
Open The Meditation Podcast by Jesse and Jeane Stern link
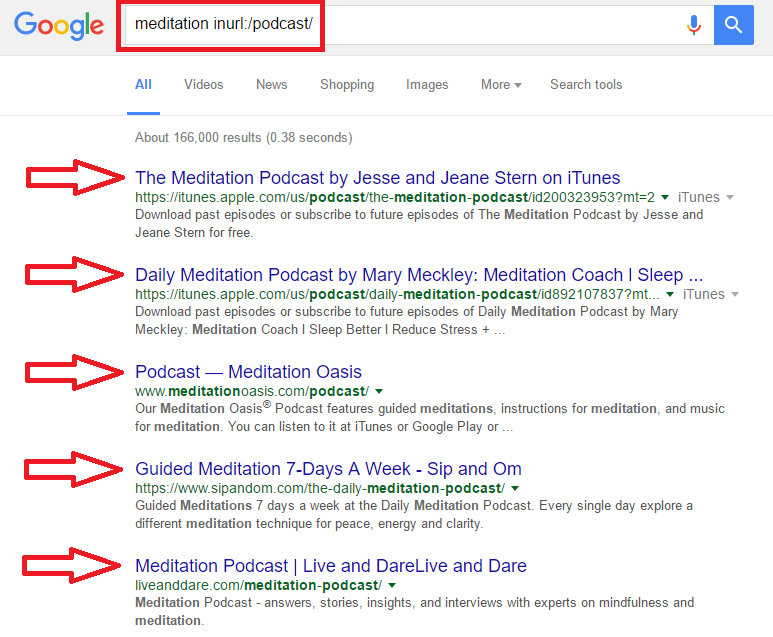click(x=378, y=177)
